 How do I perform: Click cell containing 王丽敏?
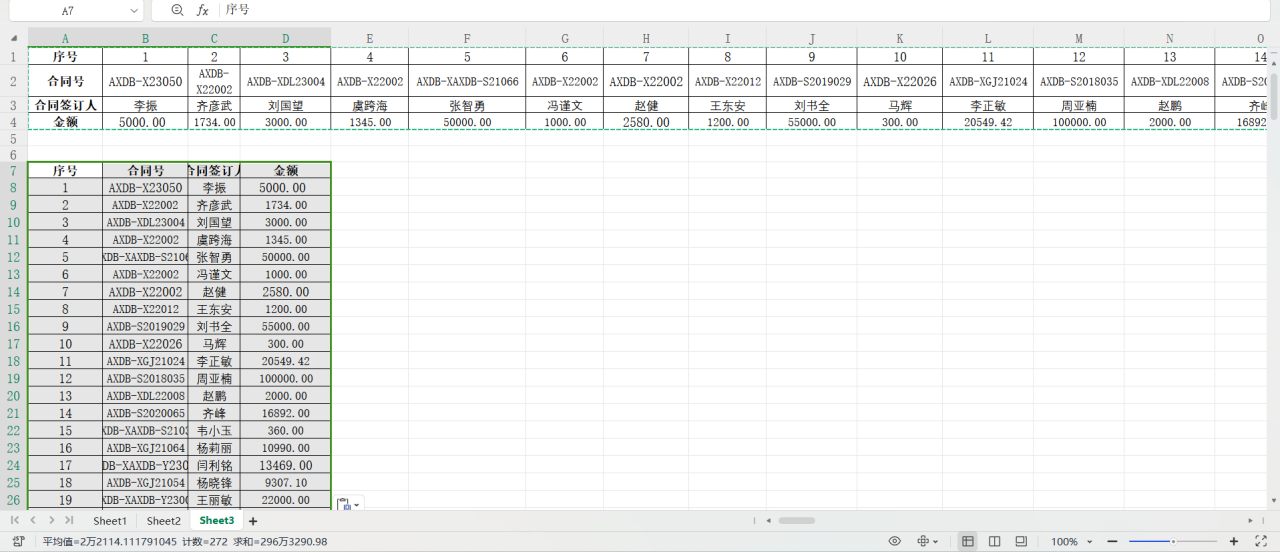tap(214, 500)
